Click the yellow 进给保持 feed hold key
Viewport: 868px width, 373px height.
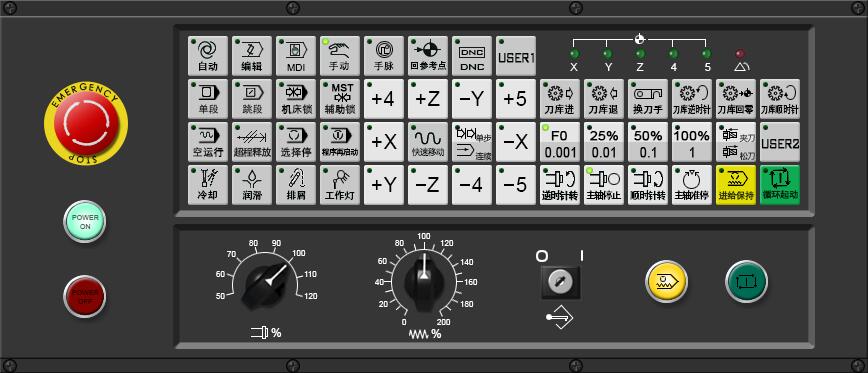tap(736, 185)
